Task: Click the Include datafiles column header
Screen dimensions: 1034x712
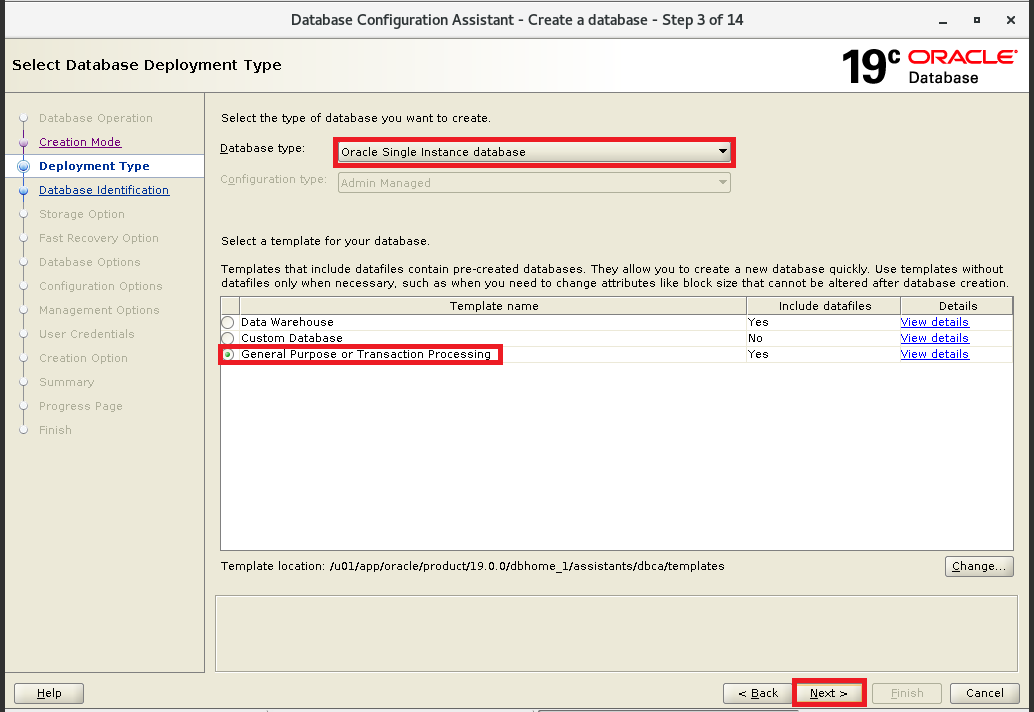Action: [x=824, y=306]
